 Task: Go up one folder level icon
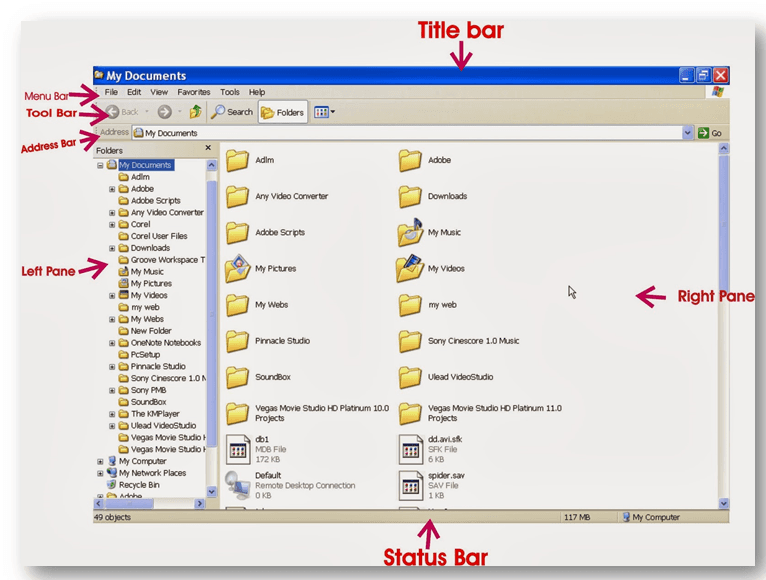(195, 112)
